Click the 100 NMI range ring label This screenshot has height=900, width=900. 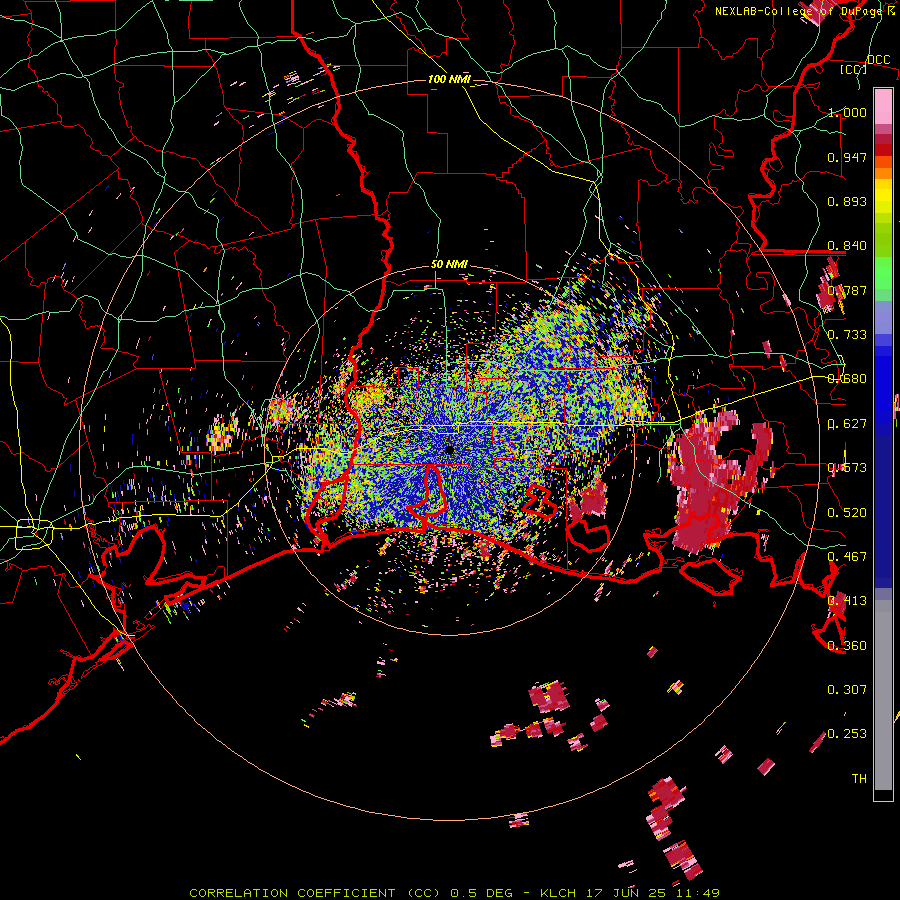pos(449,79)
